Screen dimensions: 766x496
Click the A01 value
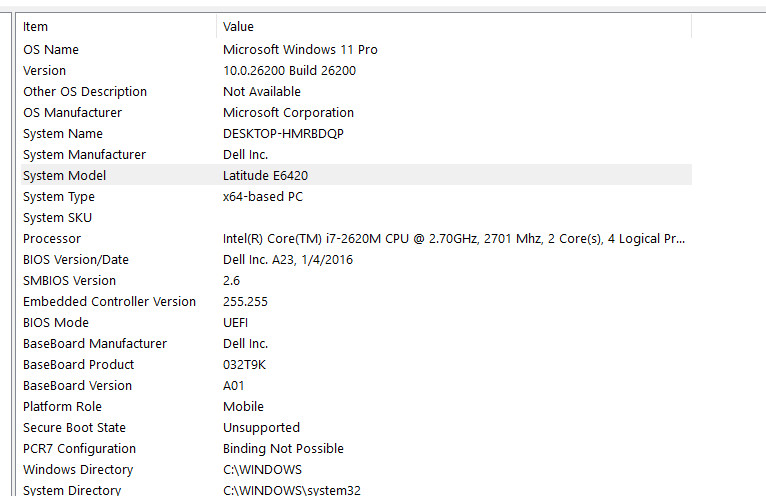coord(234,386)
